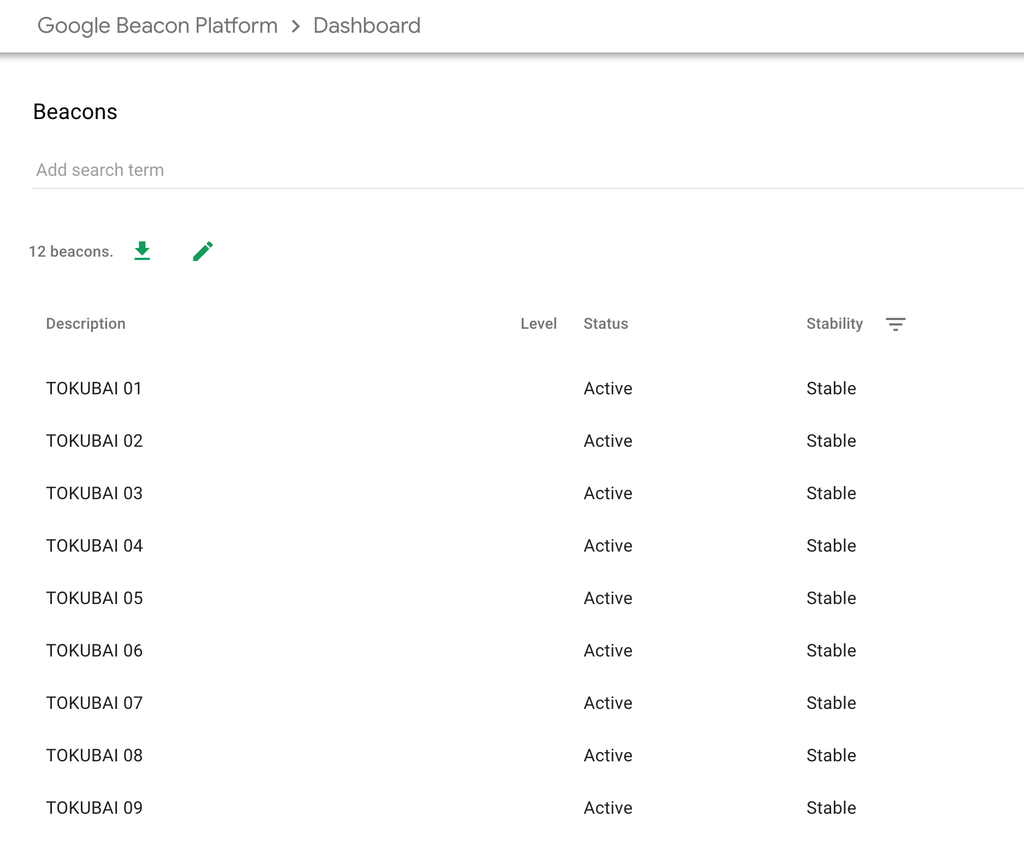Open beacon TOKUBAI 04
This screenshot has width=1024, height=852.
pyautogui.click(x=94, y=546)
